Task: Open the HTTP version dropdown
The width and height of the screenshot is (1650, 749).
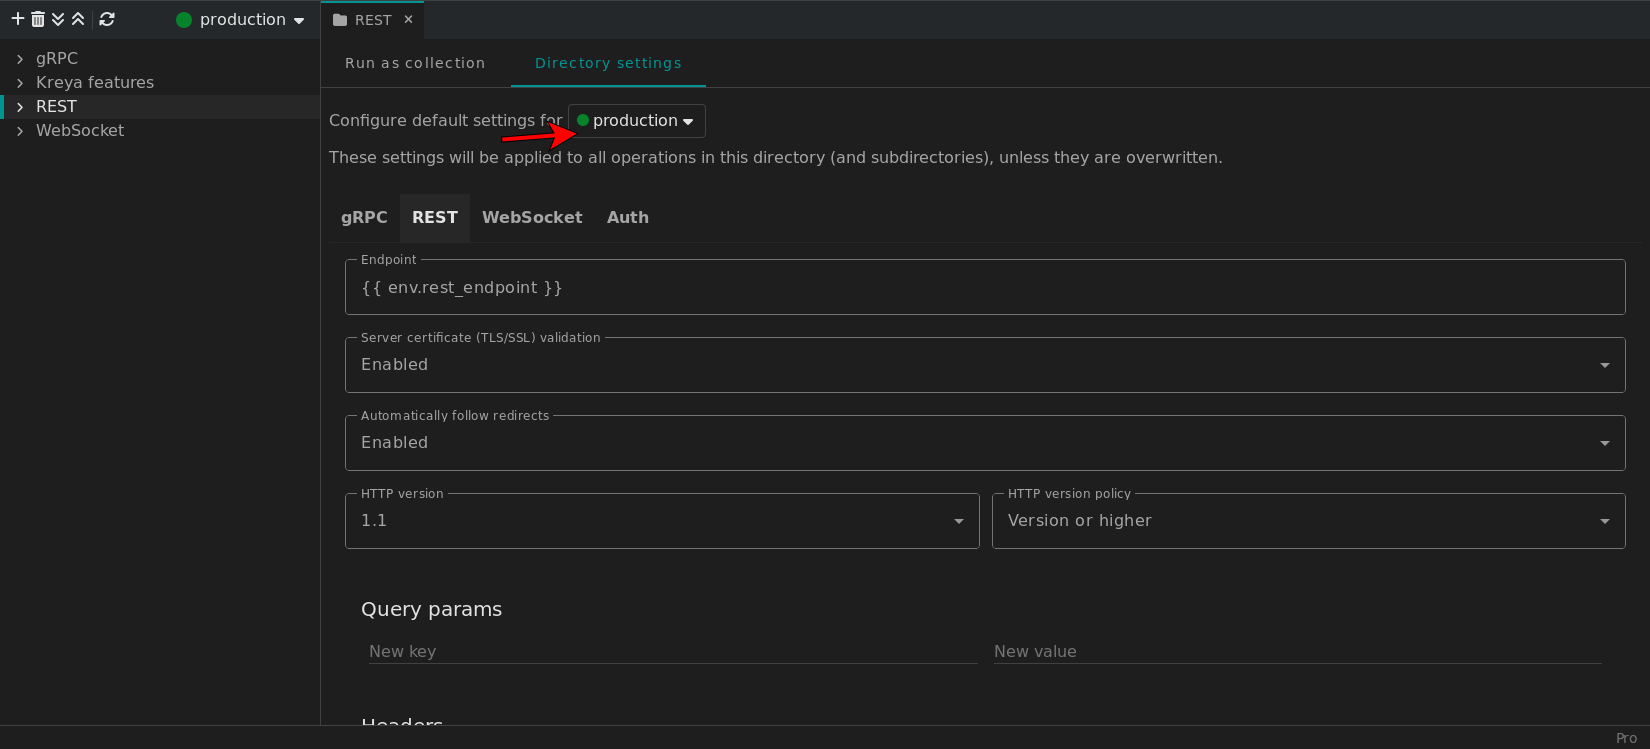Action: (662, 521)
